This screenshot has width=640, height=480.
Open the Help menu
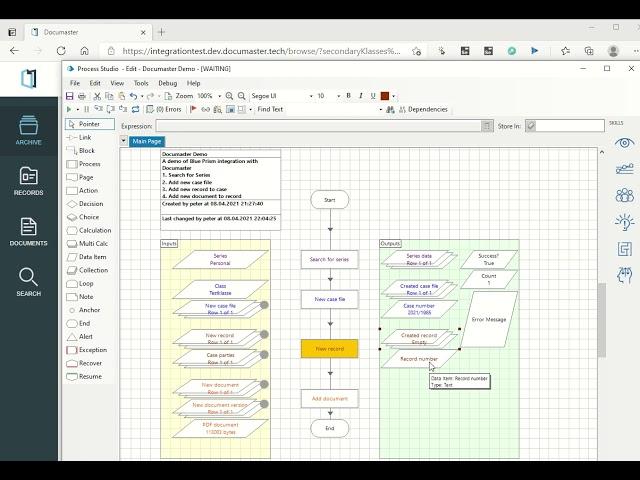(193, 83)
